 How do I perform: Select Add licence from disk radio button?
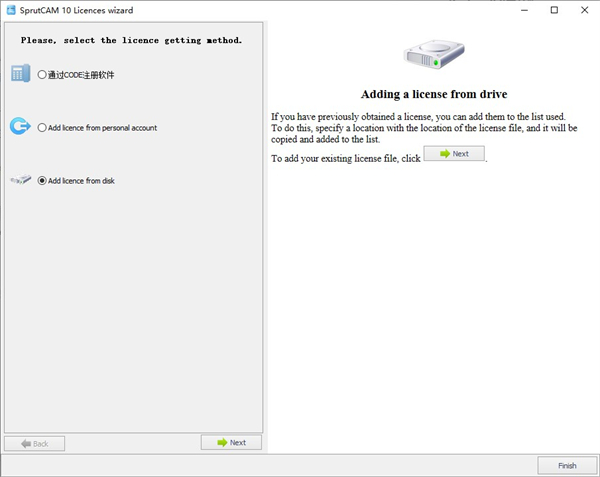pos(42,181)
